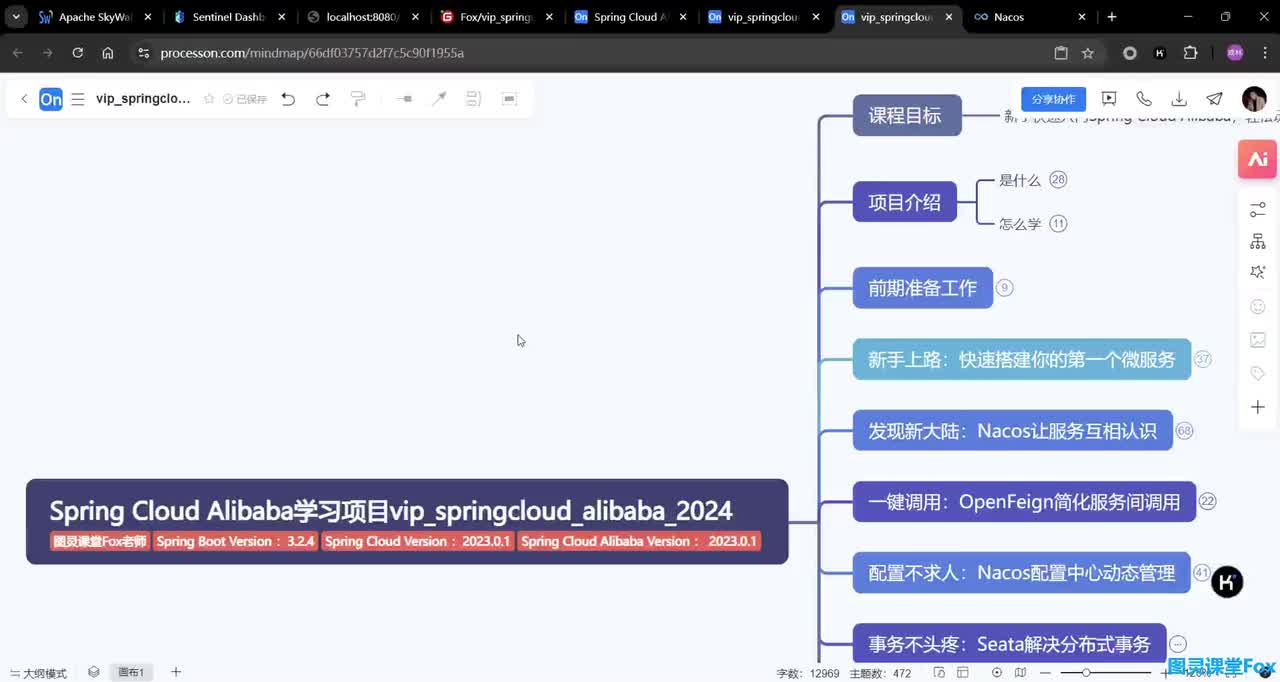Viewport: 1280px width, 682px height.
Task: Click the plus icon in right sidebar
Action: pos(1258,407)
